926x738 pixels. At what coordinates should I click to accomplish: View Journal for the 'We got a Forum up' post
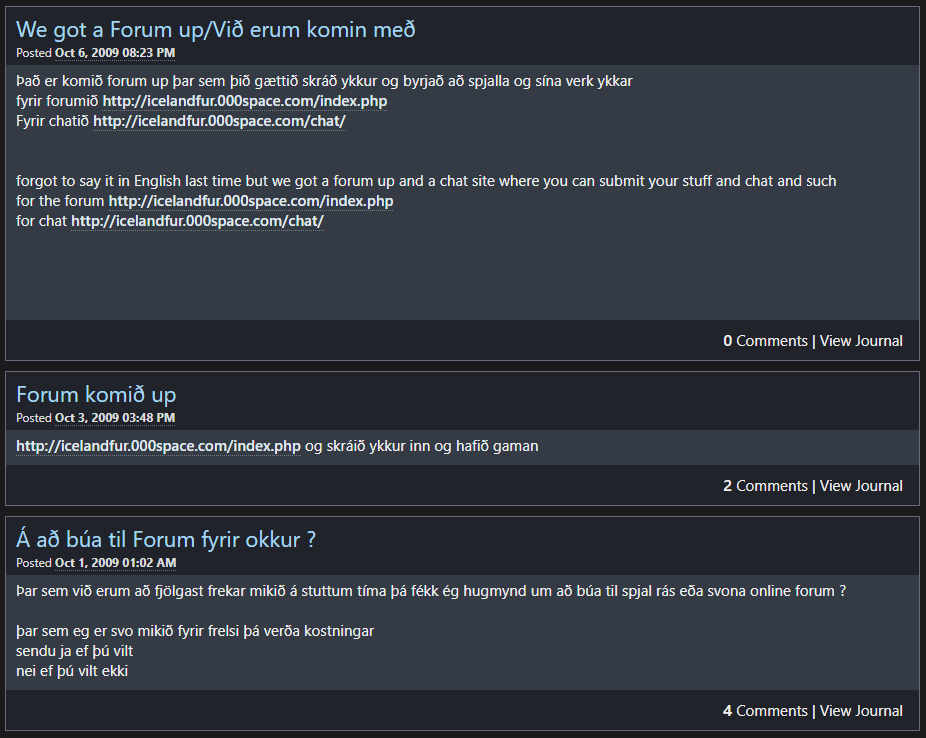pos(861,341)
